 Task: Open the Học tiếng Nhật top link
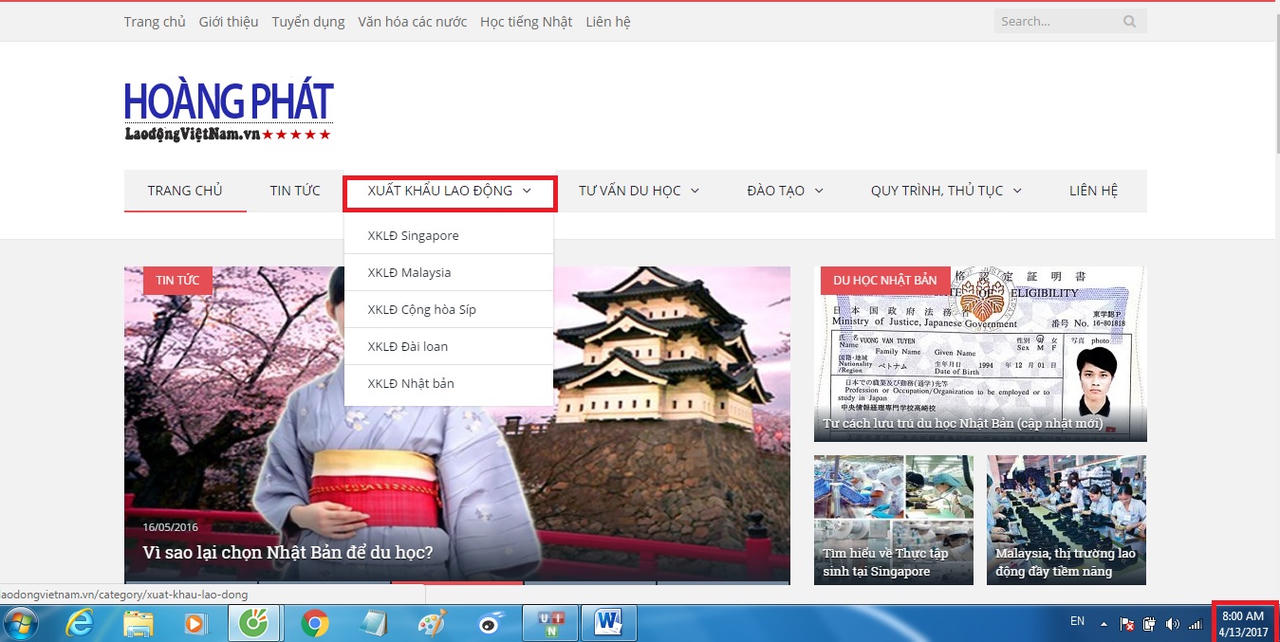click(526, 21)
